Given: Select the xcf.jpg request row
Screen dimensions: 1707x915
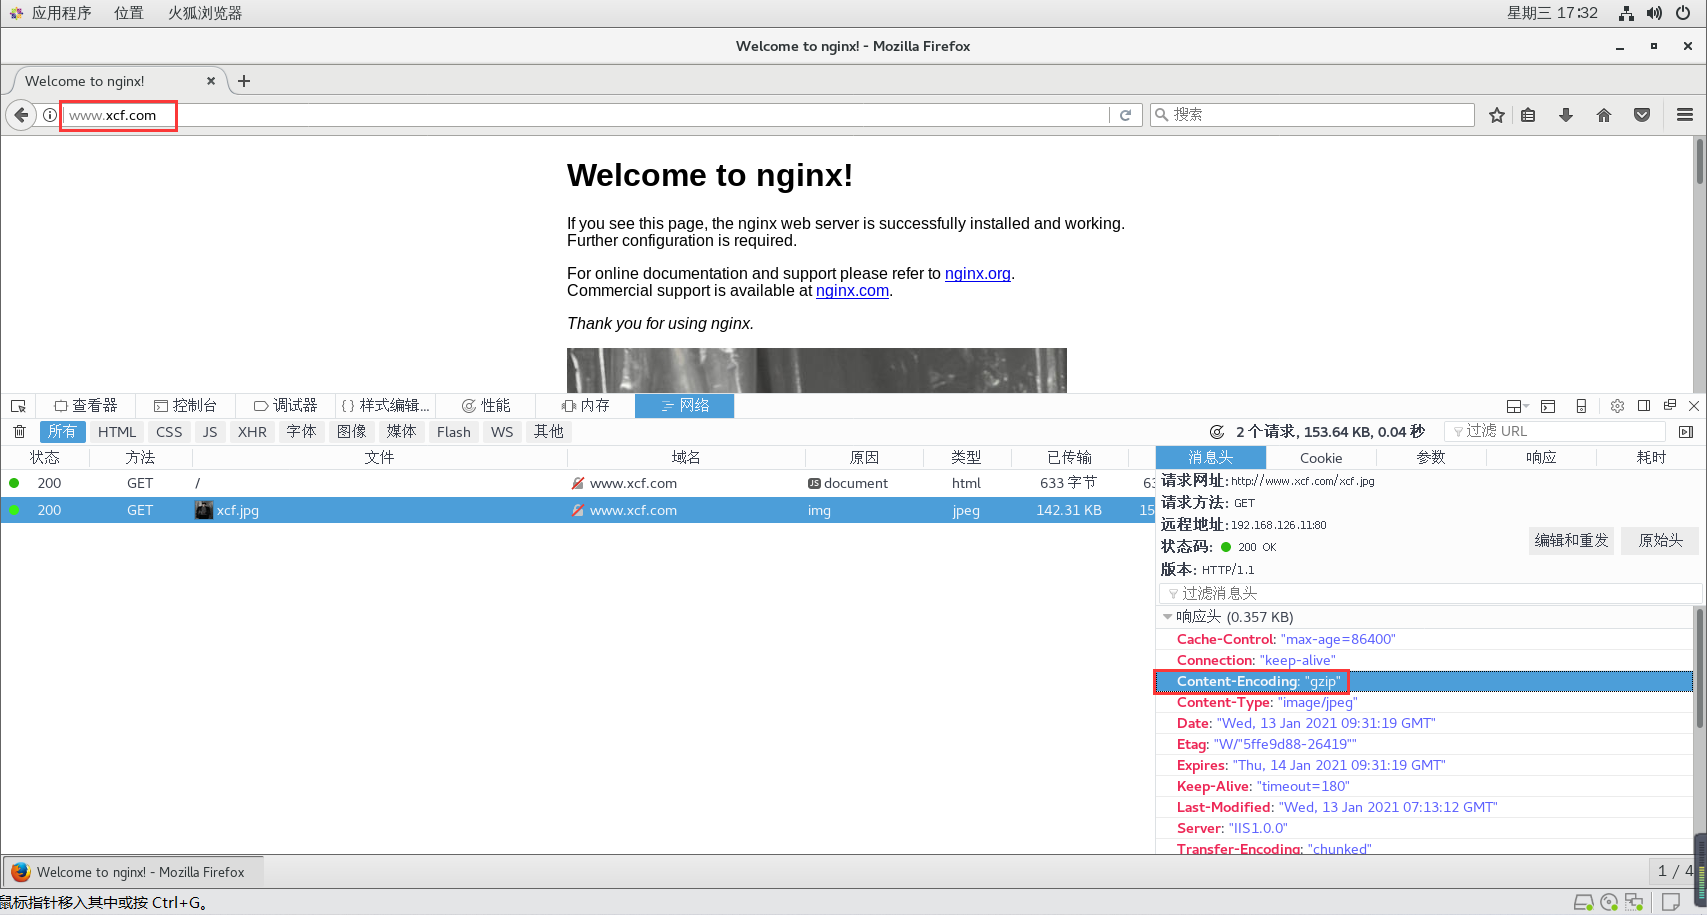Looking at the screenshot, I should pos(578,510).
